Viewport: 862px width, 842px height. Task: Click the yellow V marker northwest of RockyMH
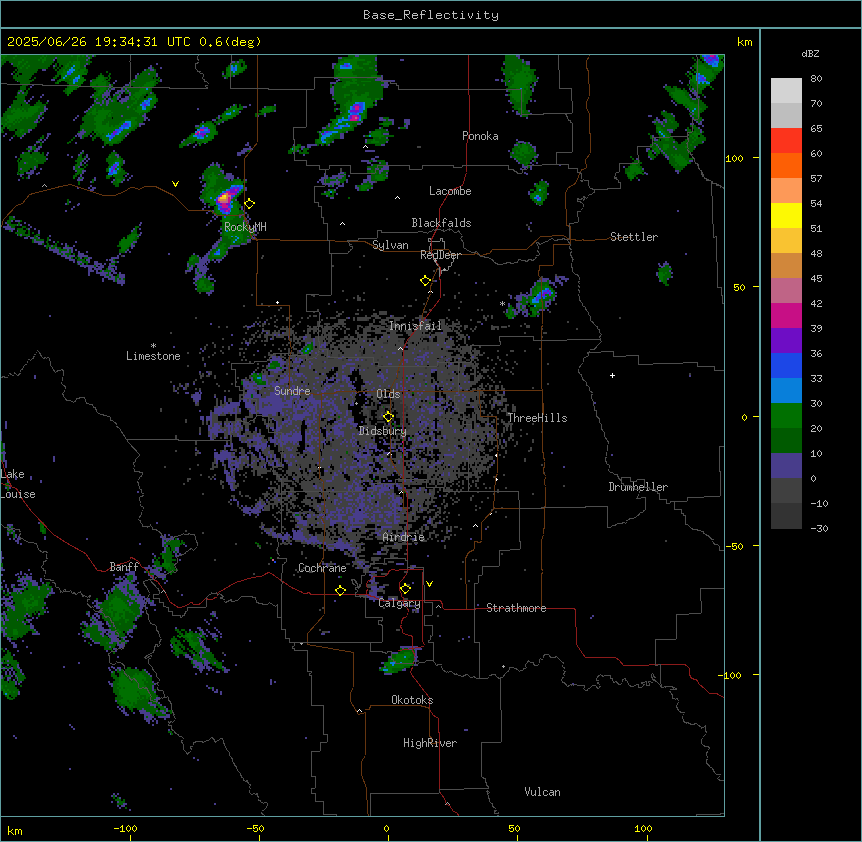175,184
